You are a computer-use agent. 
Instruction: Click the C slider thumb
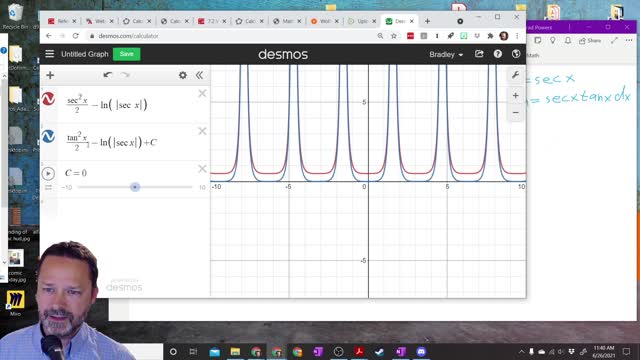click(x=135, y=187)
